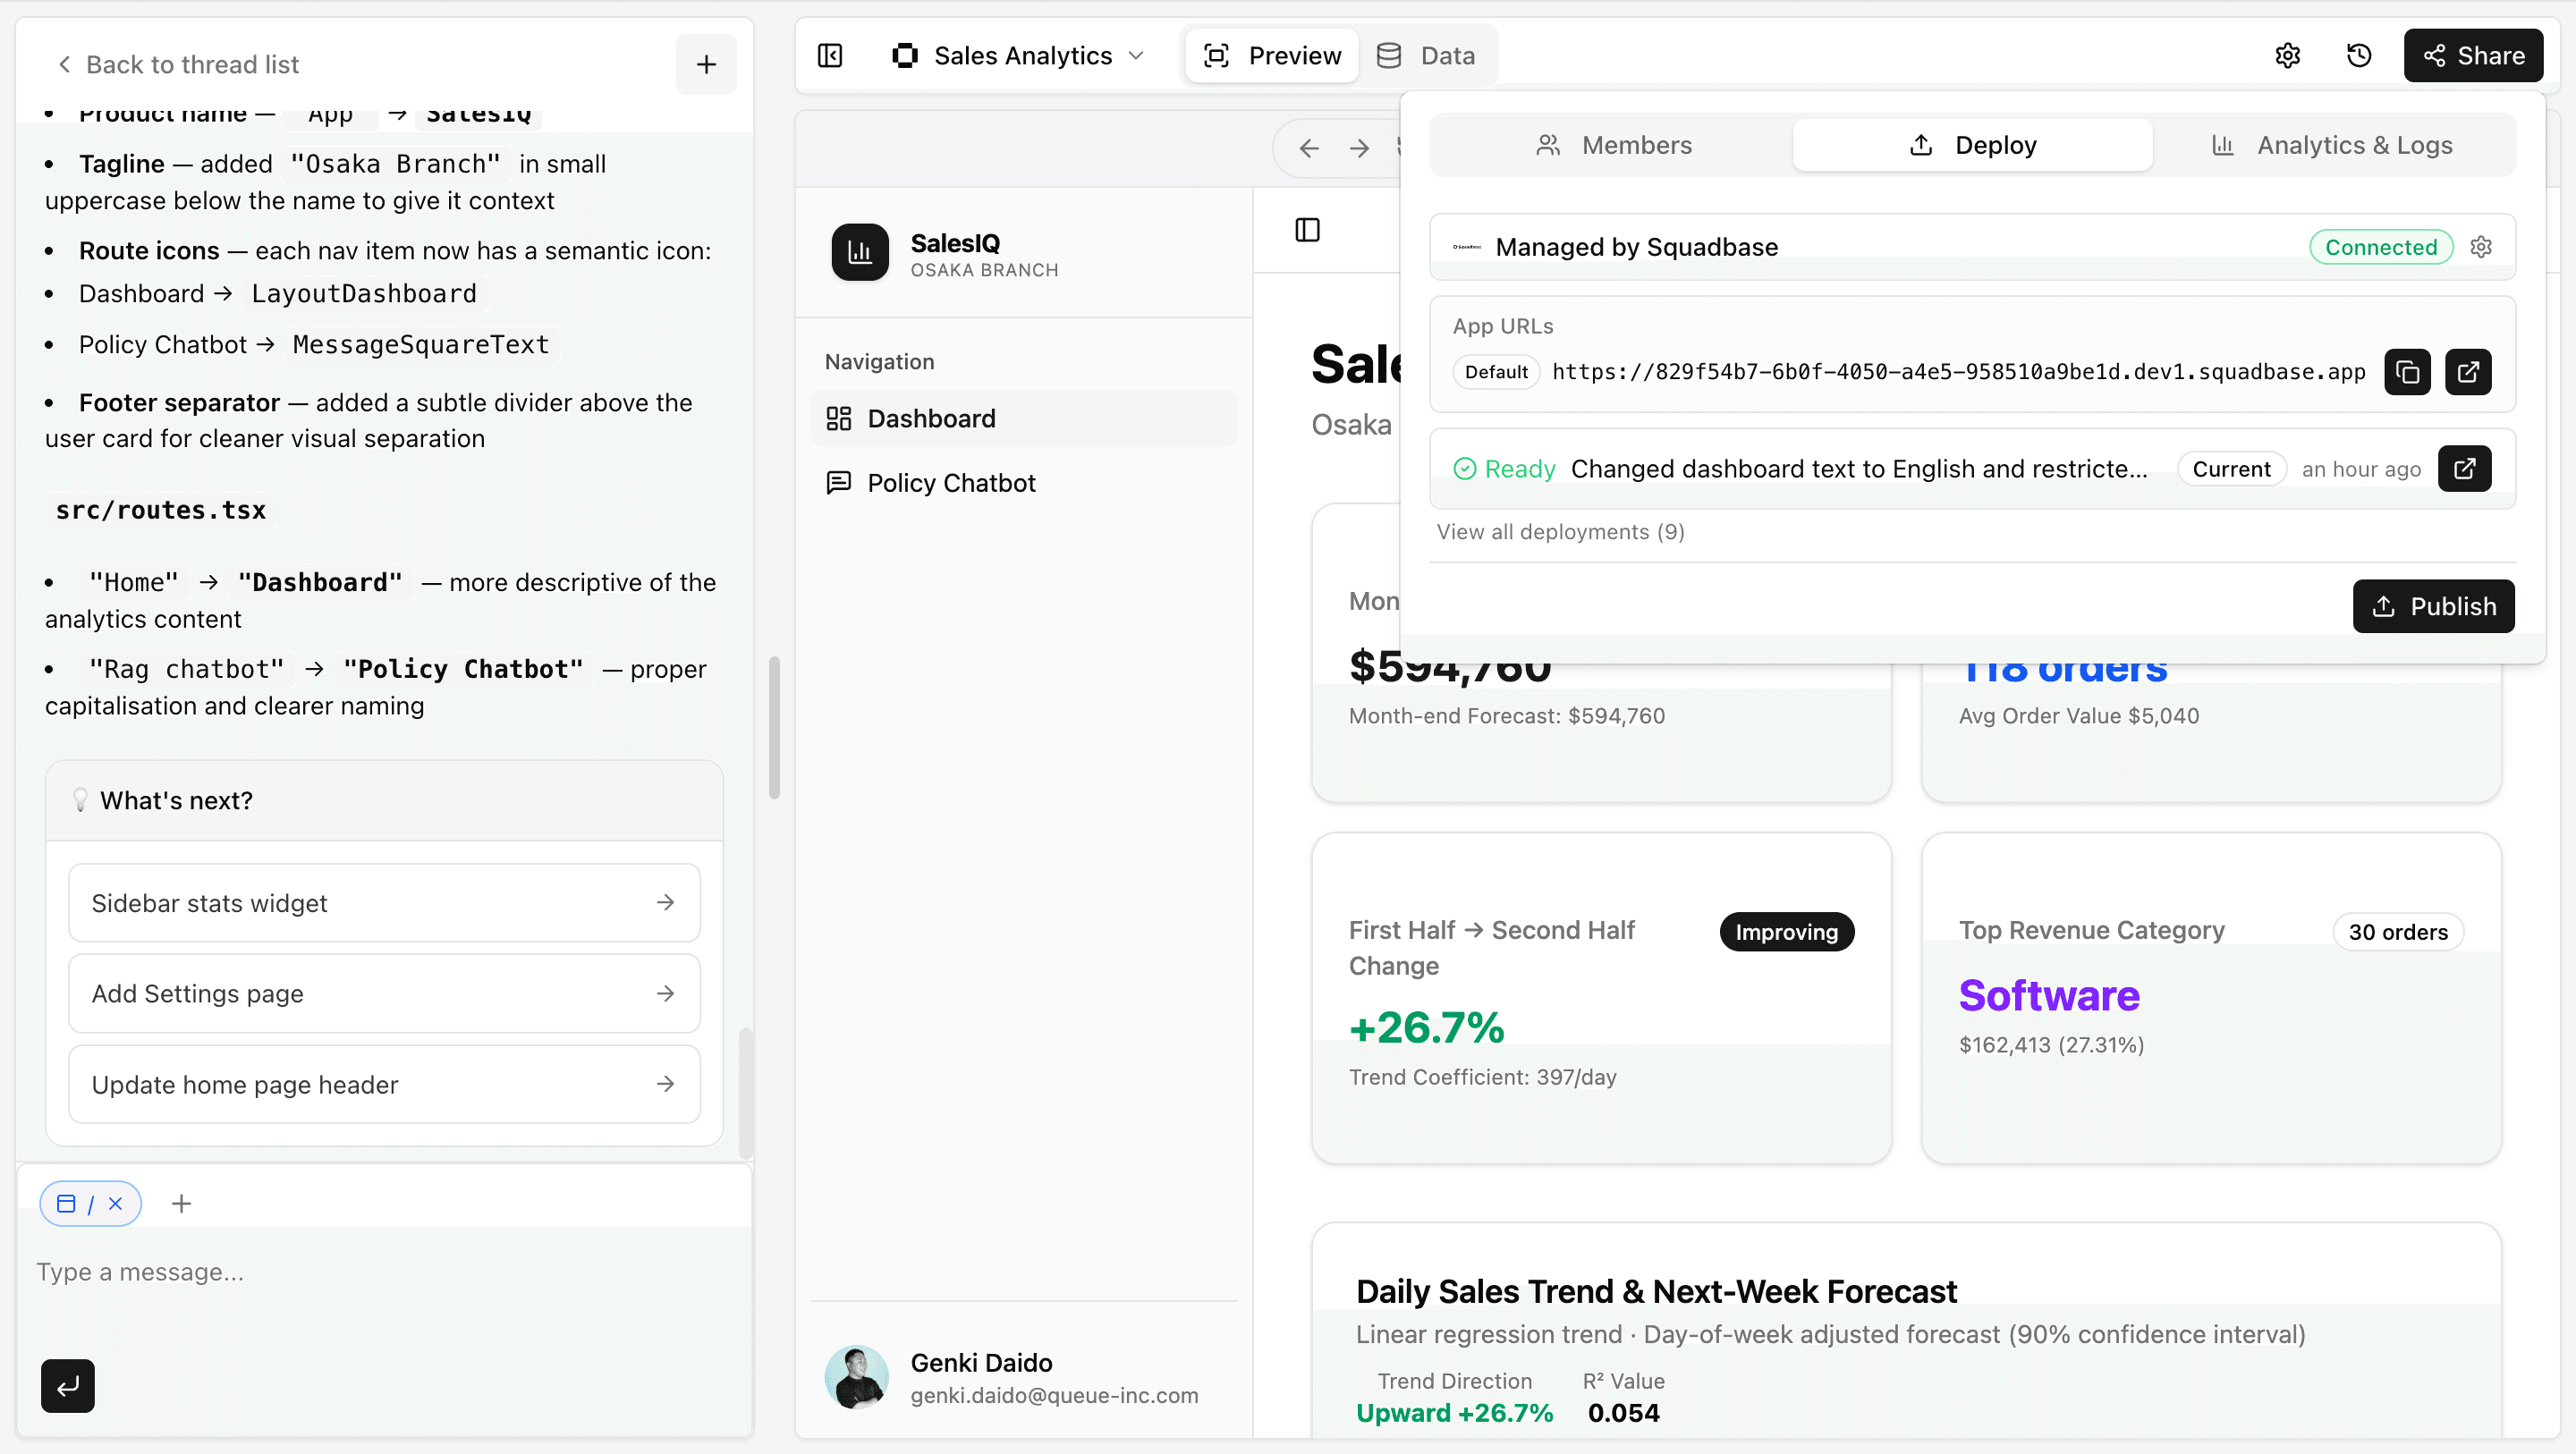Click the Publish button

(2433, 606)
